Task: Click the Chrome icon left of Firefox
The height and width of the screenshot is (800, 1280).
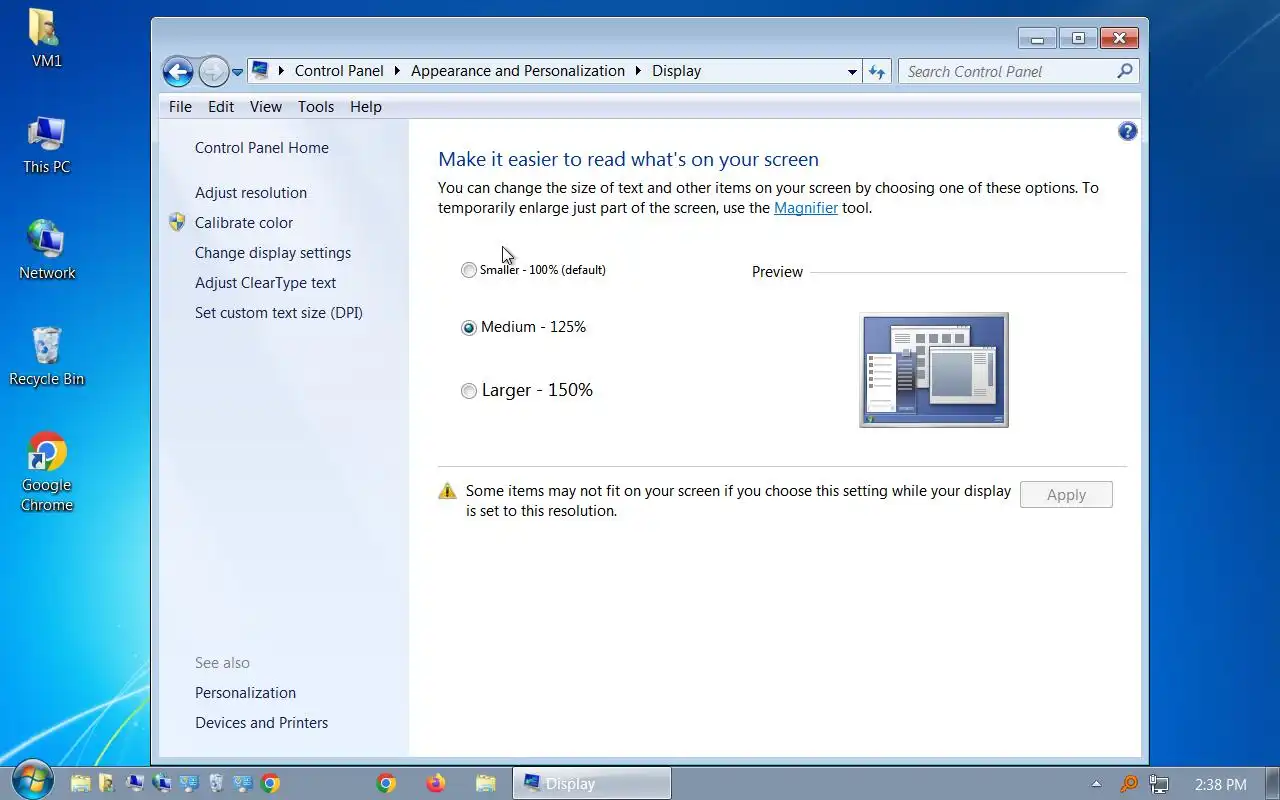Action: 386,783
